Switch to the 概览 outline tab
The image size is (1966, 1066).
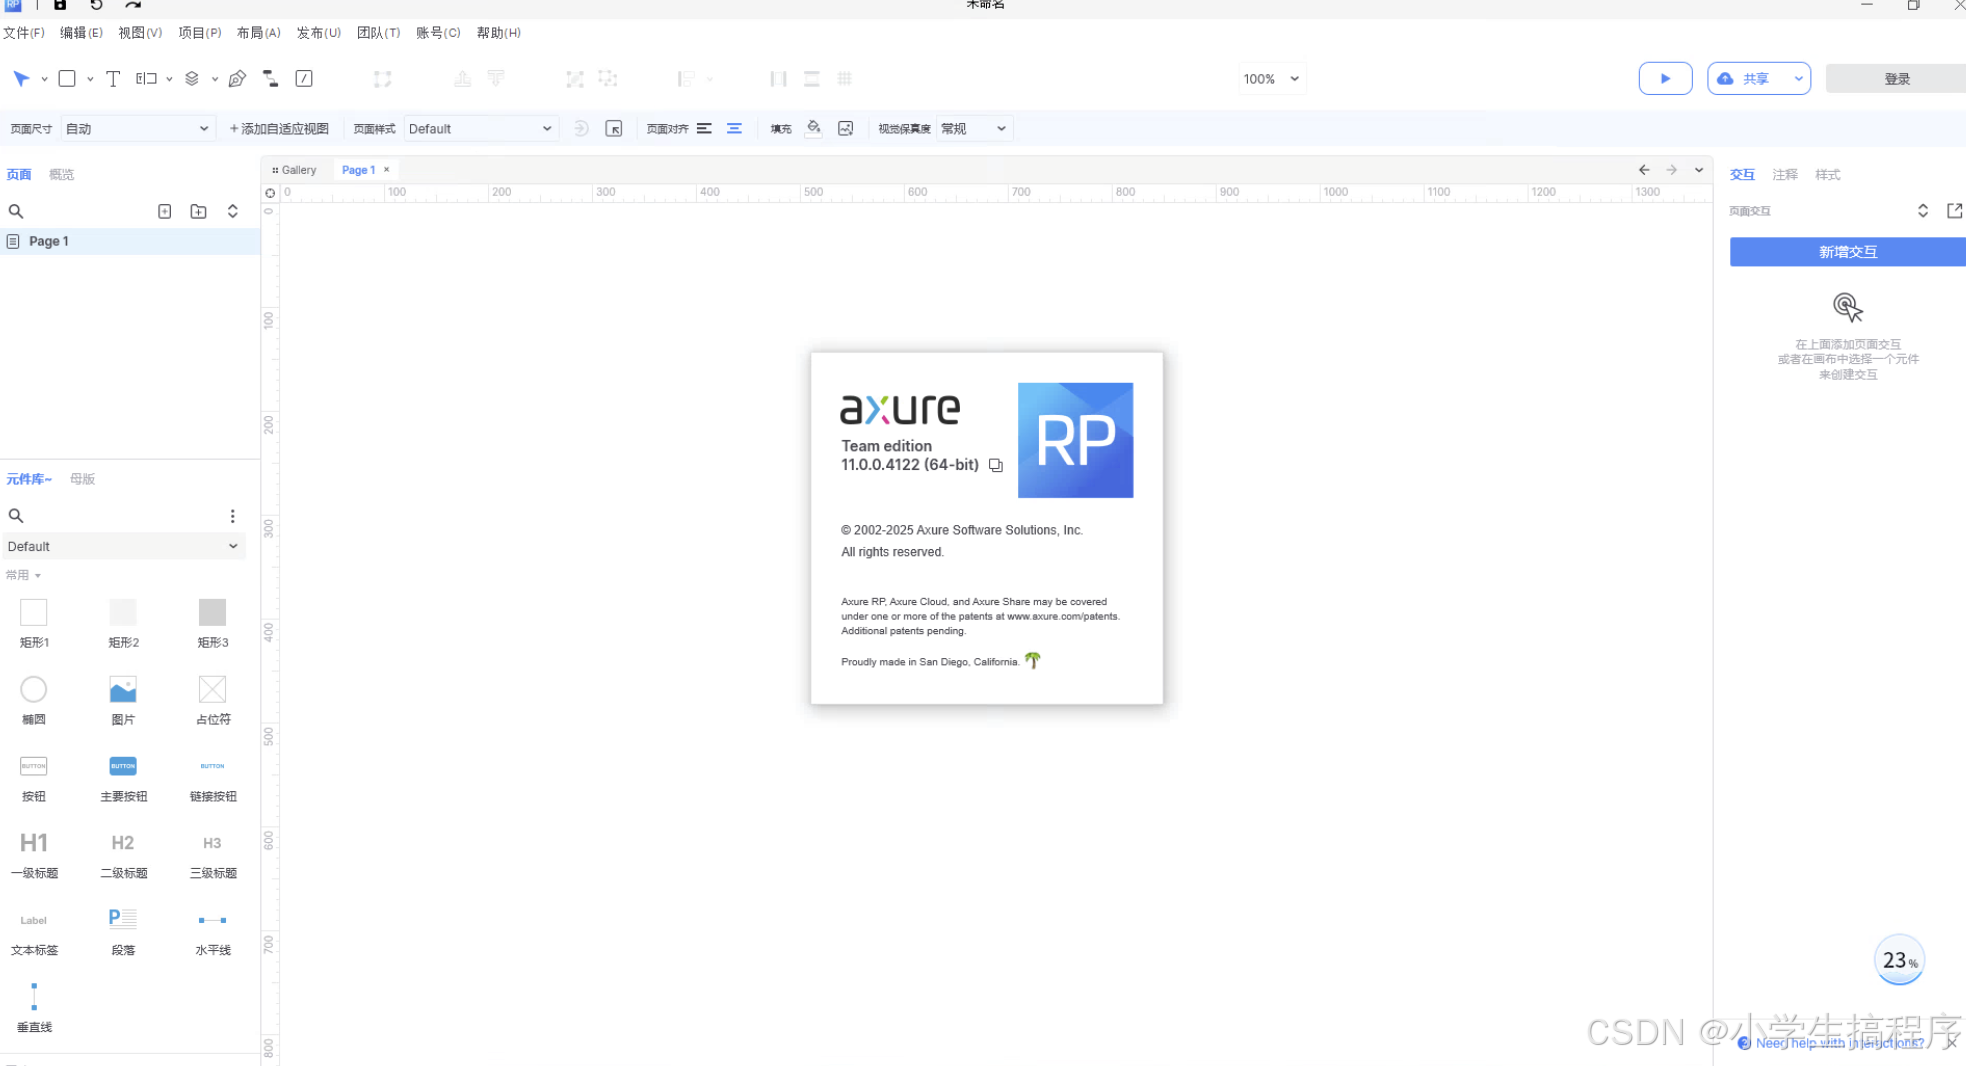(x=61, y=175)
